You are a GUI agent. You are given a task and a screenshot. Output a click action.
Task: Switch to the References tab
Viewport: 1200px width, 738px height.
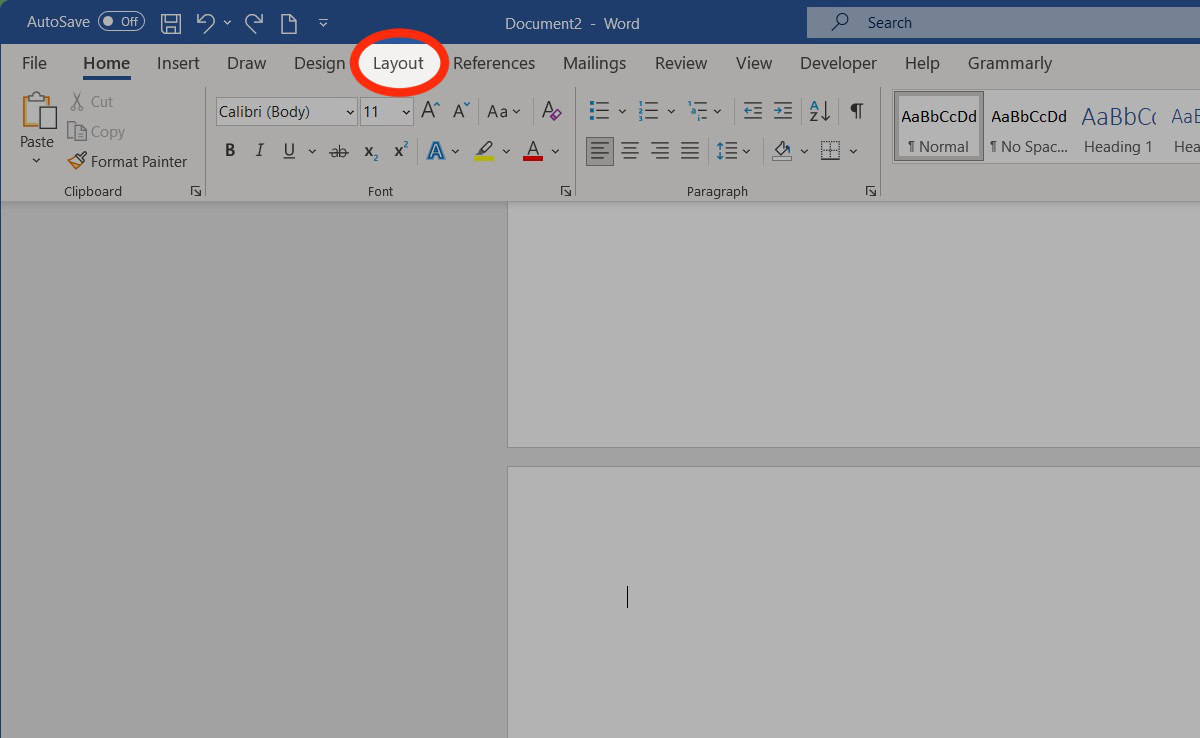[x=494, y=63]
